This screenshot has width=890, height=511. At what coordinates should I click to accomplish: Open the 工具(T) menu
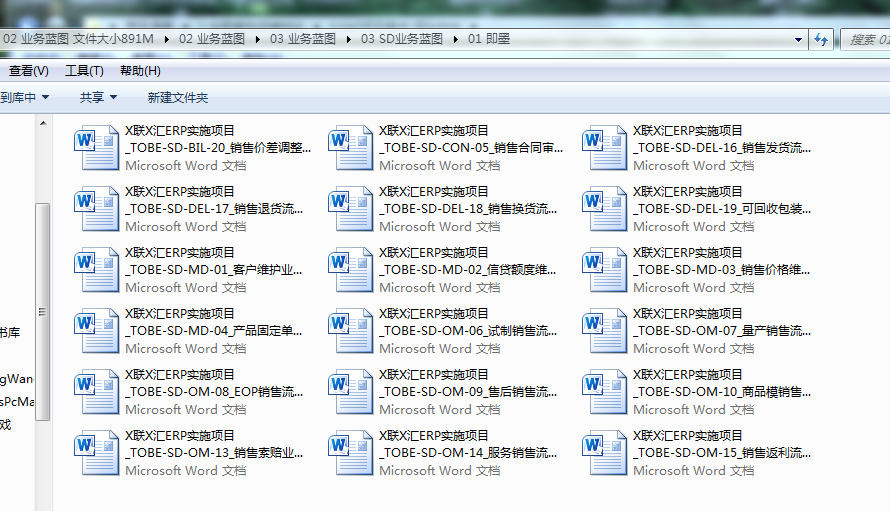click(x=84, y=71)
